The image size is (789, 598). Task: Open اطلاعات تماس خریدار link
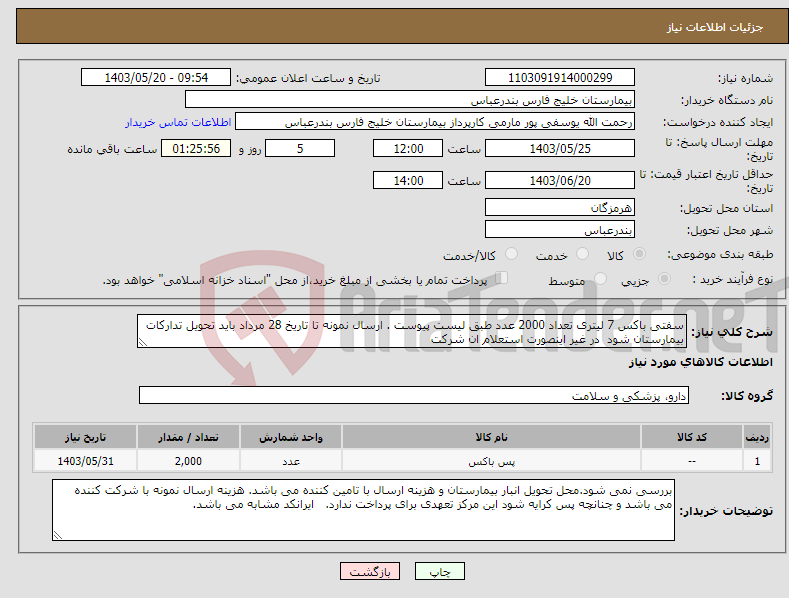coord(178,122)
